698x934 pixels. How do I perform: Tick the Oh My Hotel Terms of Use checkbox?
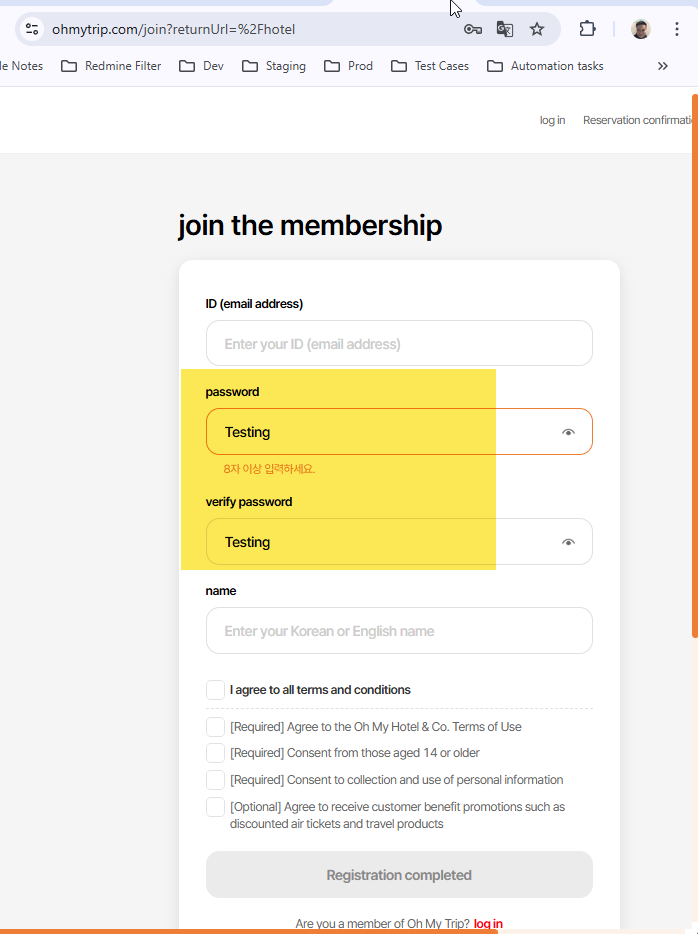click(x=215, y=727)
